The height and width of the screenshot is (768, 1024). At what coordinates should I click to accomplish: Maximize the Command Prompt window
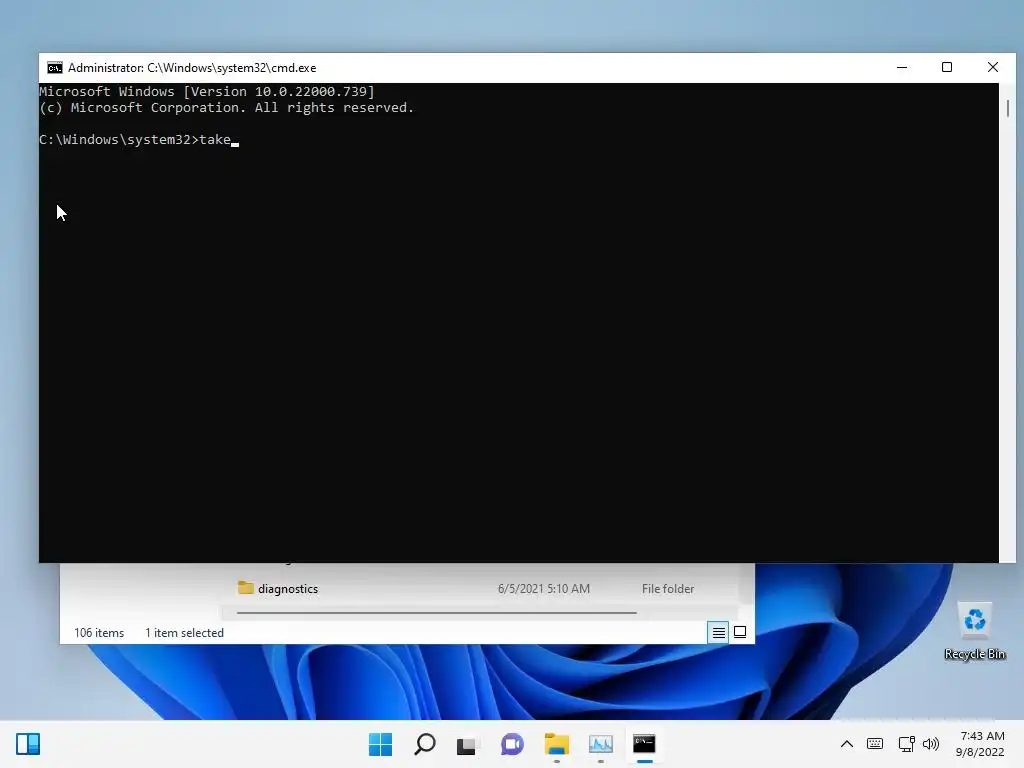coord(947,67)
